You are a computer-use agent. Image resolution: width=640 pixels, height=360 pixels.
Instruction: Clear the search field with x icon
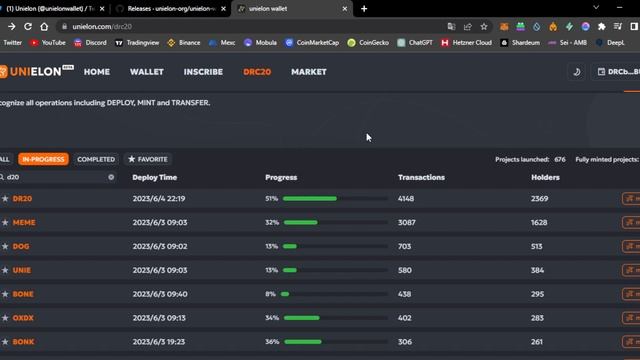pyautogui.click(x=111, y=177)
